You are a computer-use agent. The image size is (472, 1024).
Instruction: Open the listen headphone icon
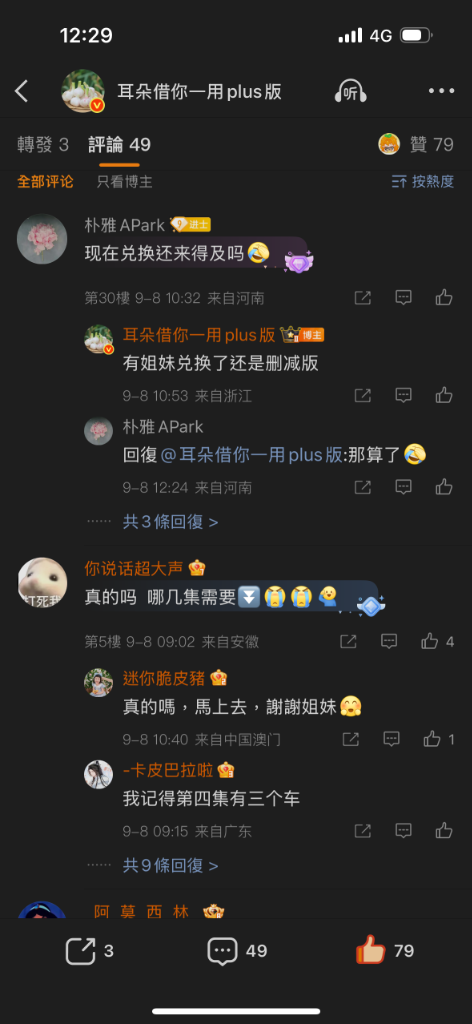351,92
